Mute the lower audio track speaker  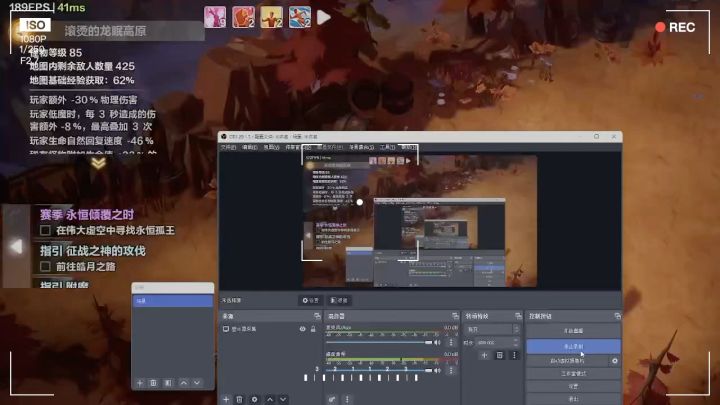point(438,370)
